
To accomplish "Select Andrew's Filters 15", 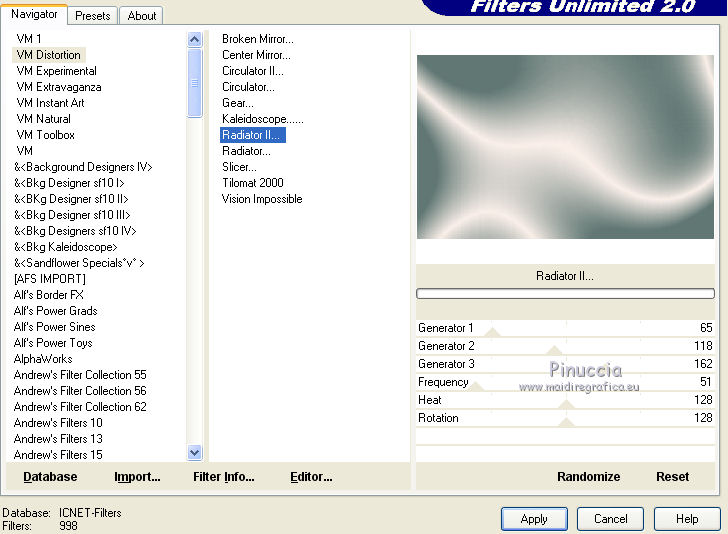I will [x=58, y=455].
